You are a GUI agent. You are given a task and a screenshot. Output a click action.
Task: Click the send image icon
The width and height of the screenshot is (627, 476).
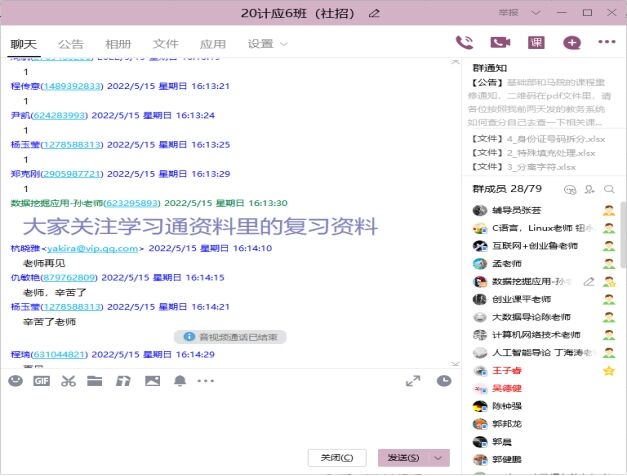coord(152,381)
